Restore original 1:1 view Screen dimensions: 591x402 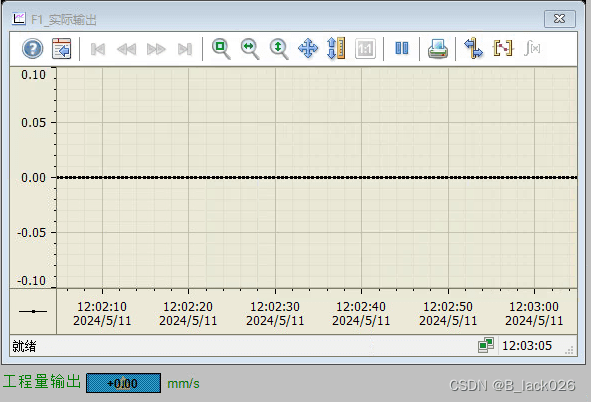tap(365, 49)
